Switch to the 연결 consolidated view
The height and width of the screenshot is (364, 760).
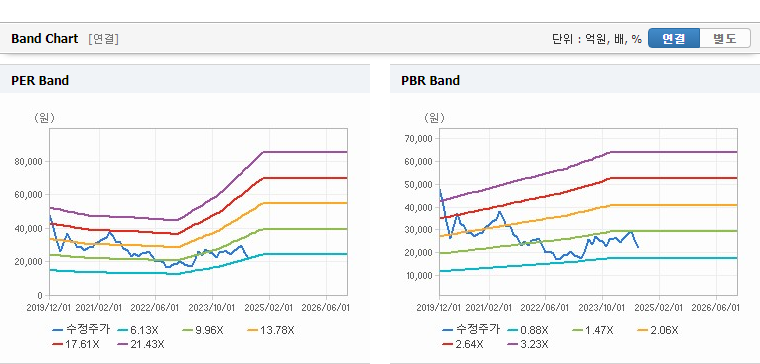pos(674,38)
